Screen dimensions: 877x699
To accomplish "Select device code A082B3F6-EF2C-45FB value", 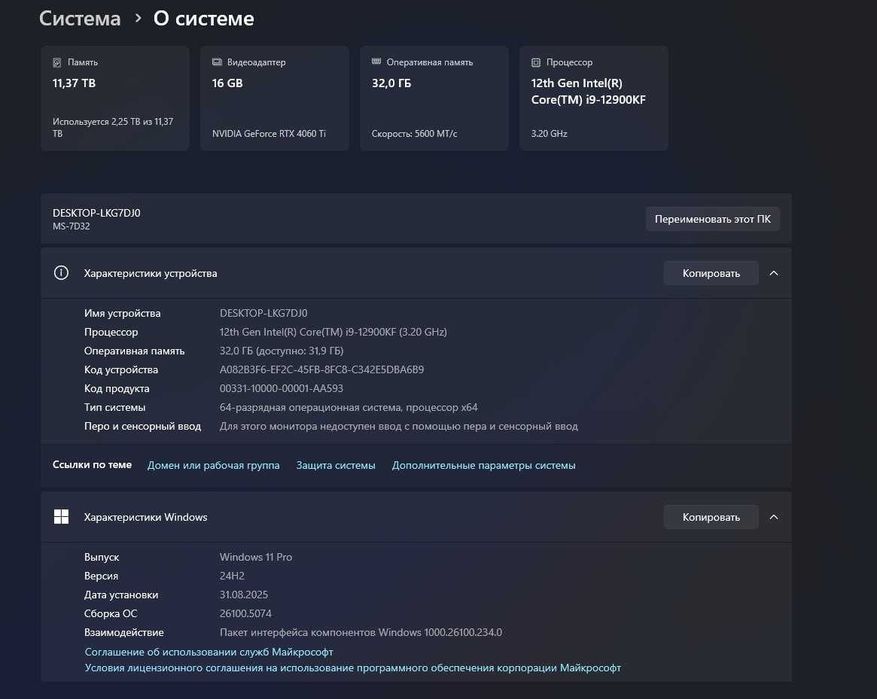I will (322, 370).
